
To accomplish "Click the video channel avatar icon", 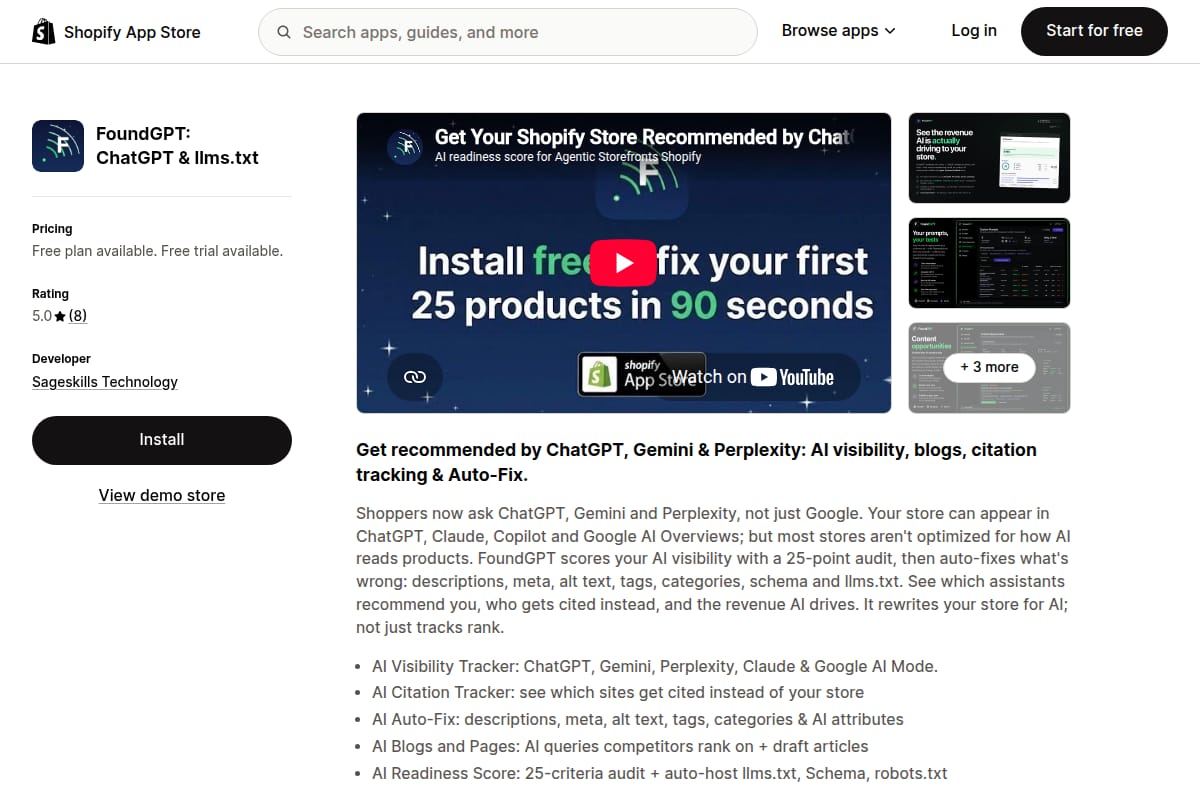I will coord(405,147).
